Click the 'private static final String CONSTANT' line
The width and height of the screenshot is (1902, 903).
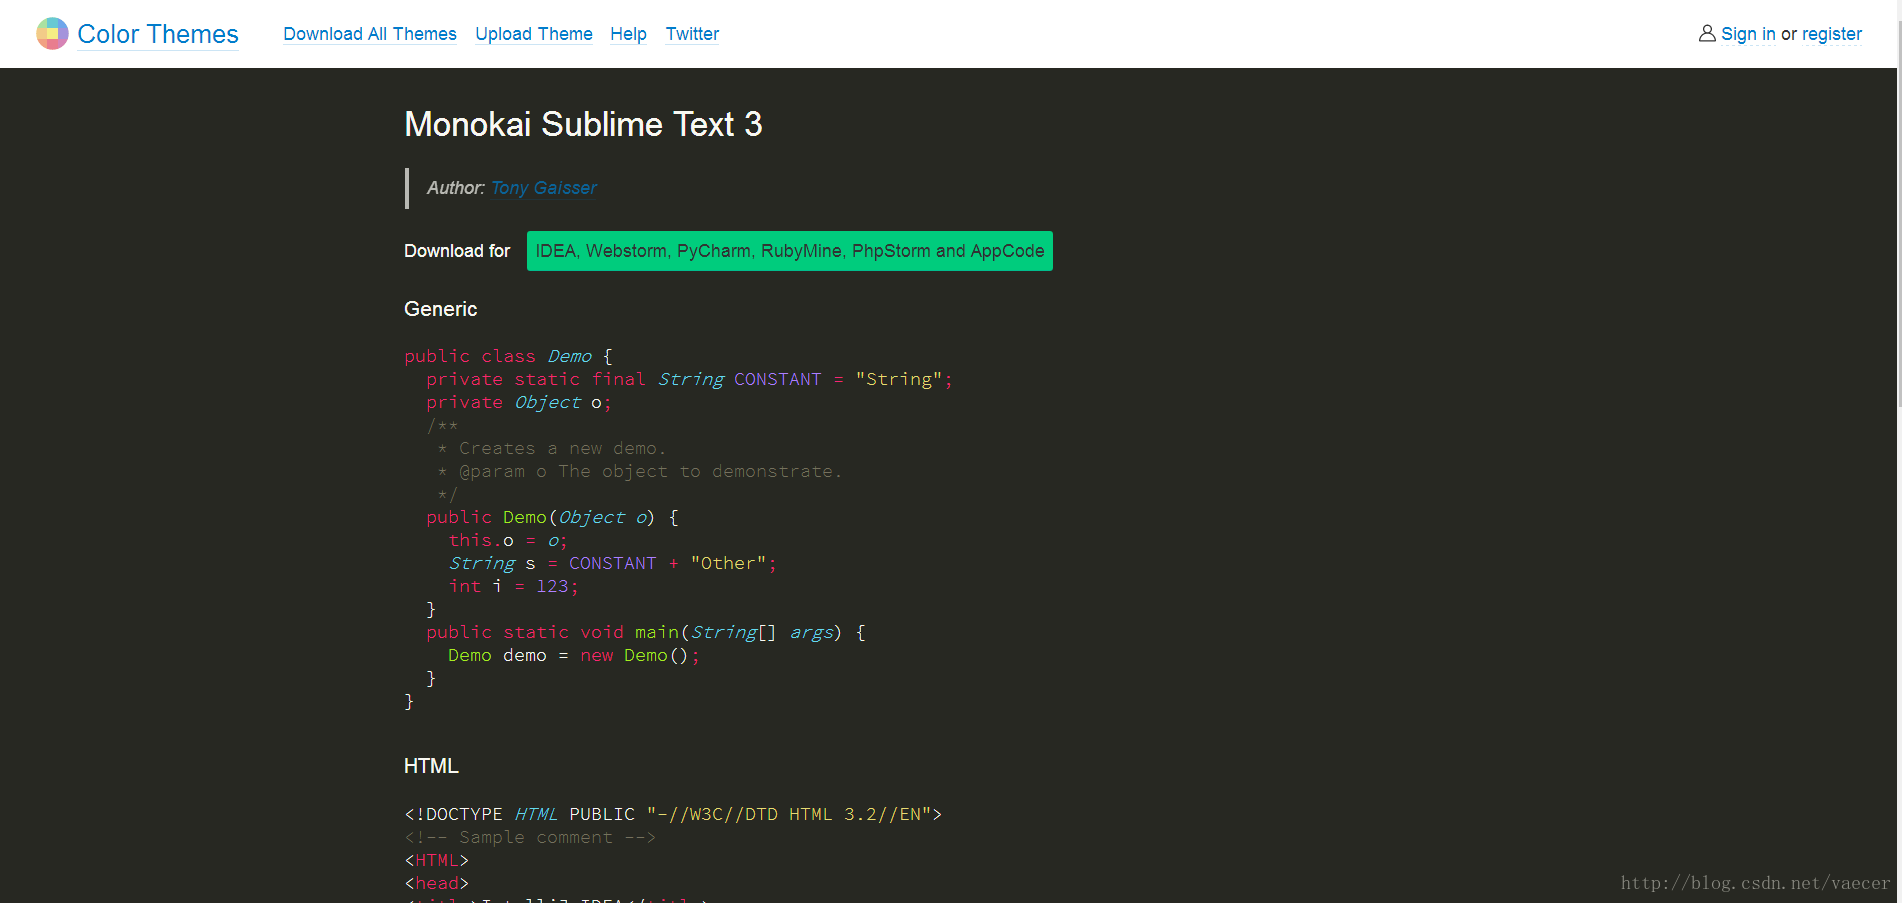[x=689, y=379]
